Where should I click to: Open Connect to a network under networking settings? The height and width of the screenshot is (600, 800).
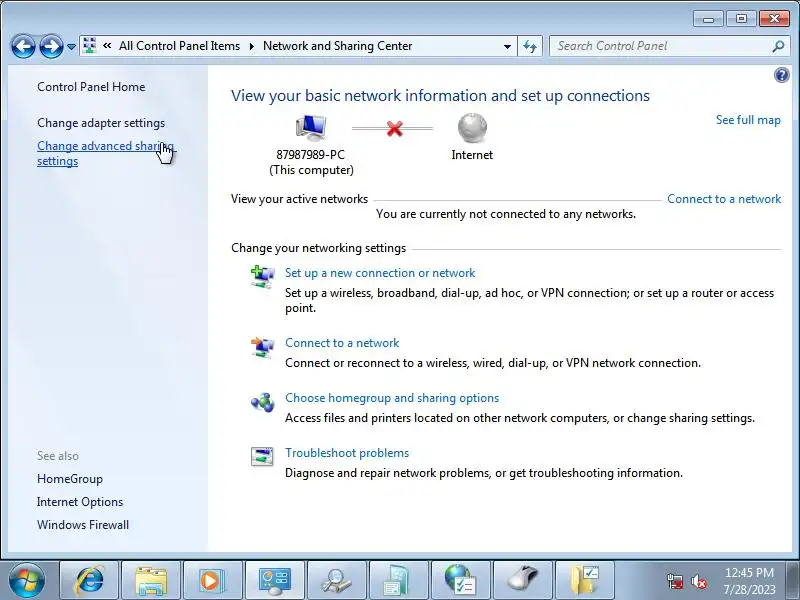[x=342, y=343]
